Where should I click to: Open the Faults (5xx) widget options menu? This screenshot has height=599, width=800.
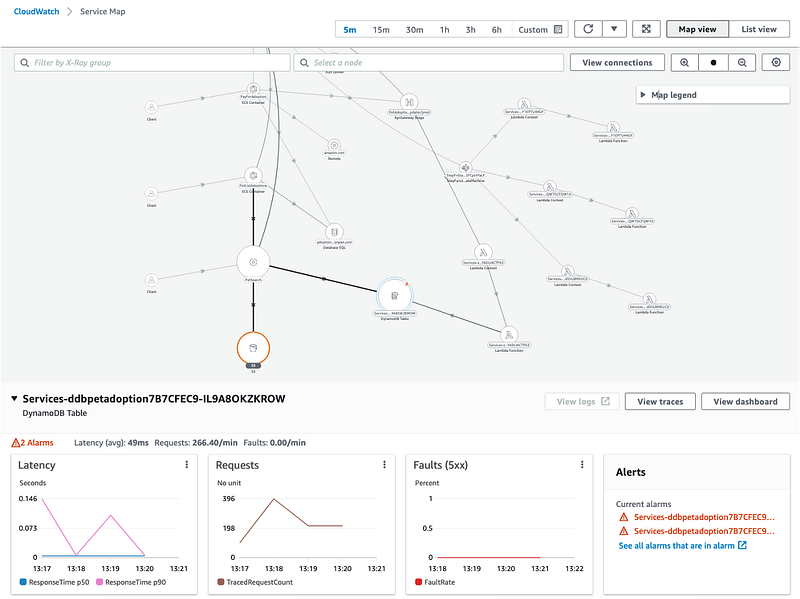(x=582, y=464)
